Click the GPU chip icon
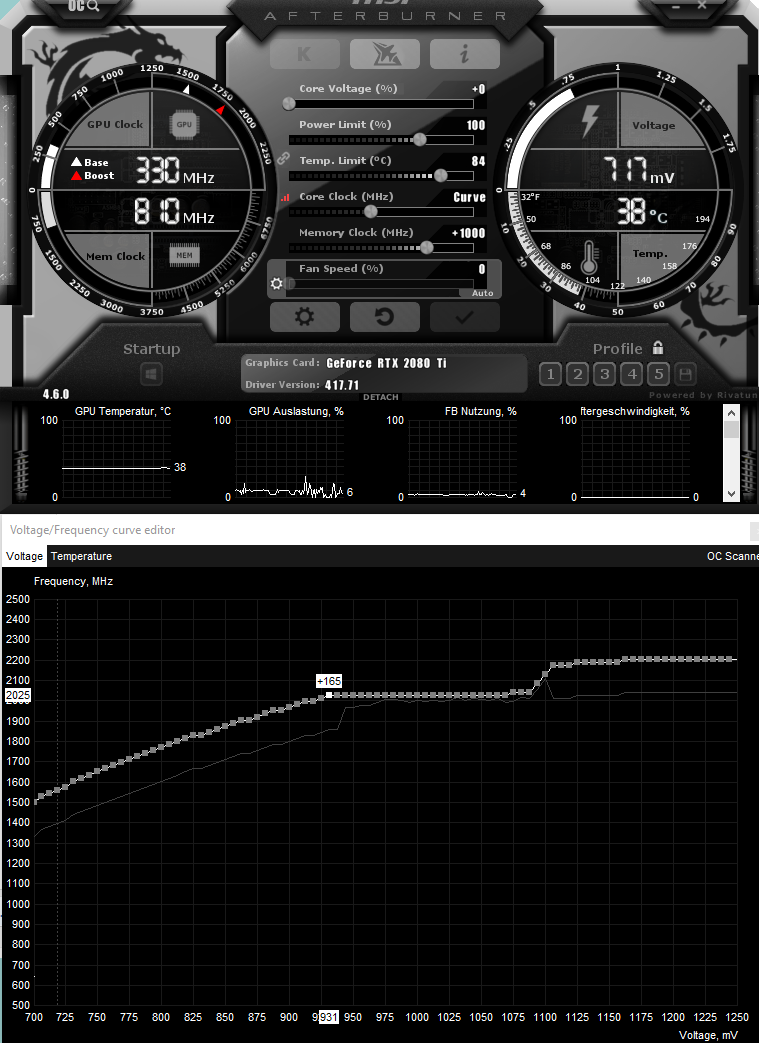 click(184, 124)
